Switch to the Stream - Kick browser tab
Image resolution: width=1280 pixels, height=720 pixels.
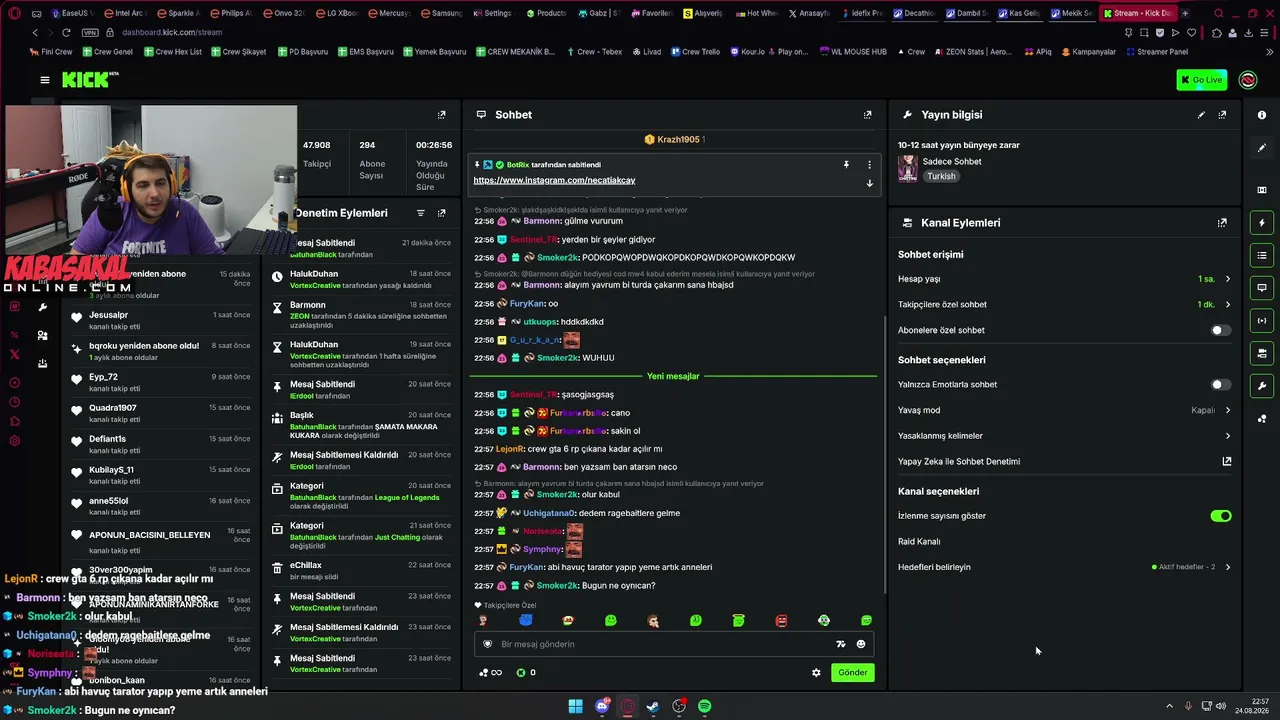pos(1136,14)
